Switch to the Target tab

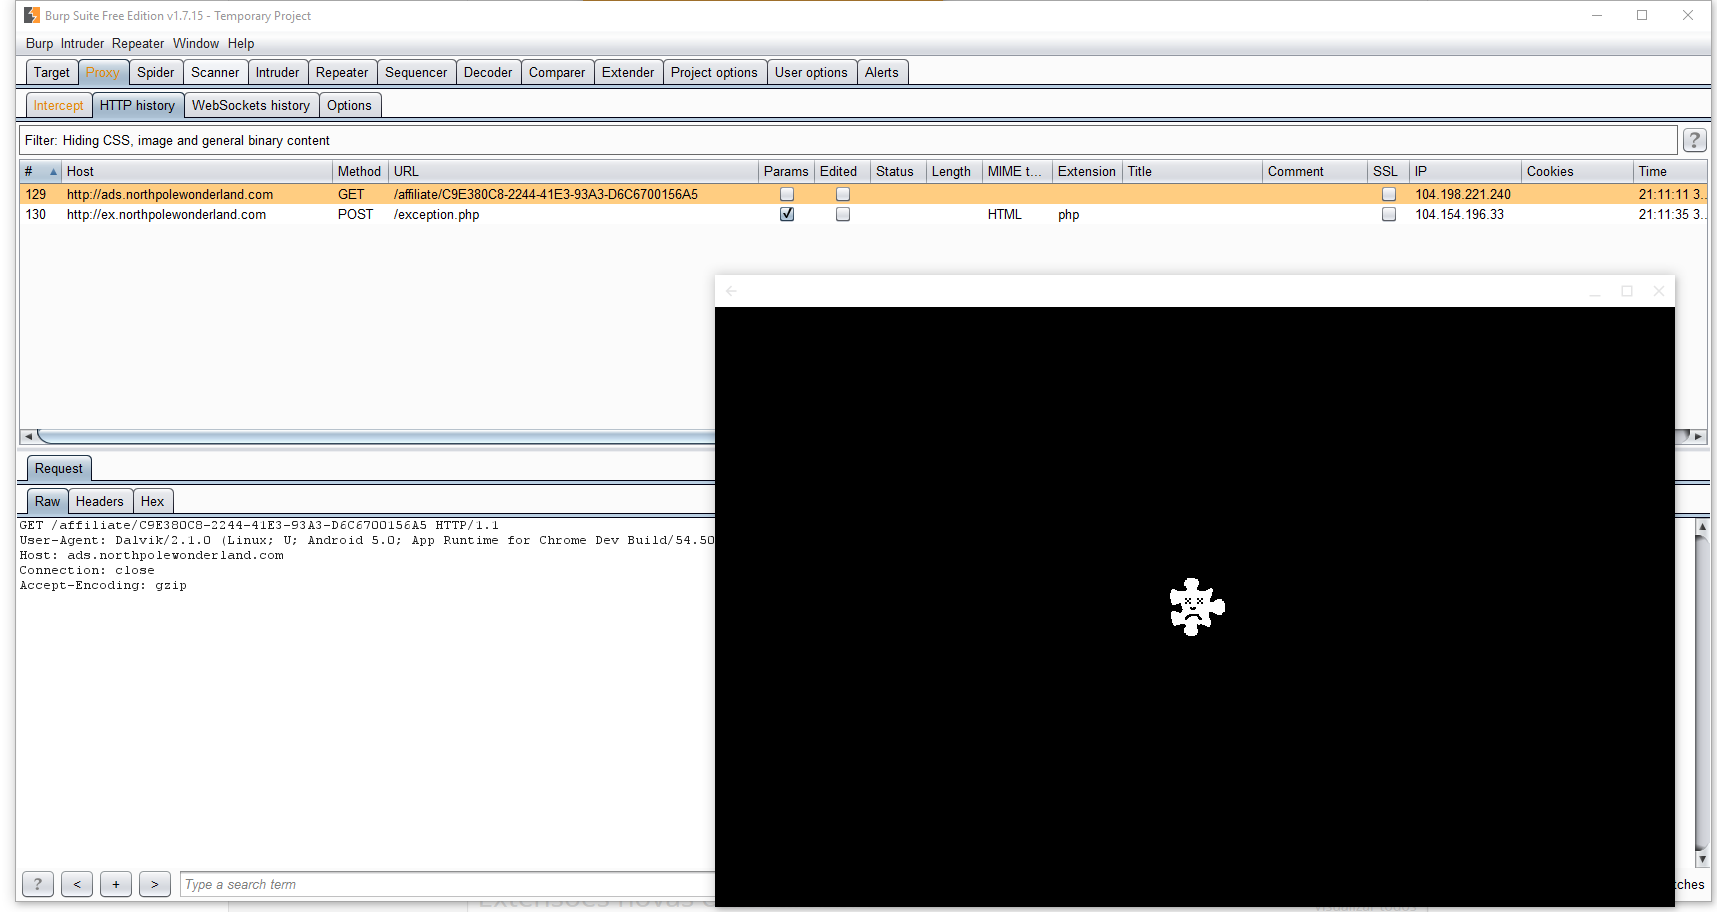[x=52, y=72]
